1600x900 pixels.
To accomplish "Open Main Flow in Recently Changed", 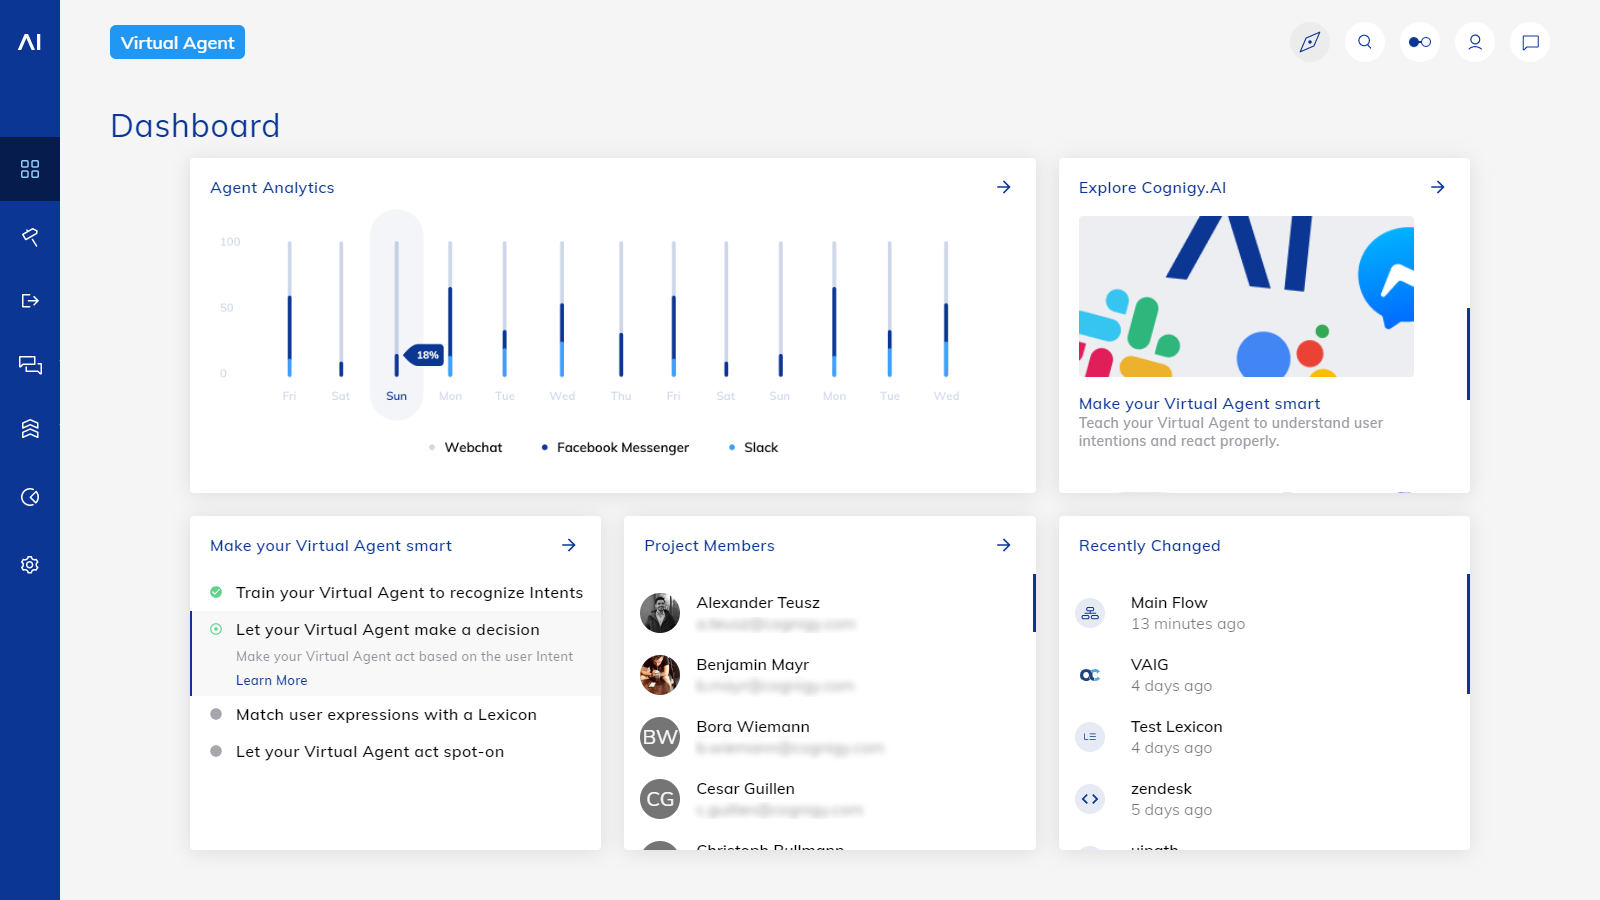I will pyautogui.click(x=1168, y=603).
